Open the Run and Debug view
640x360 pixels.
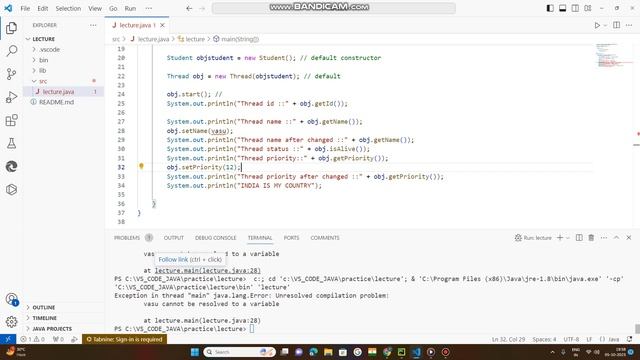(11, 97)
